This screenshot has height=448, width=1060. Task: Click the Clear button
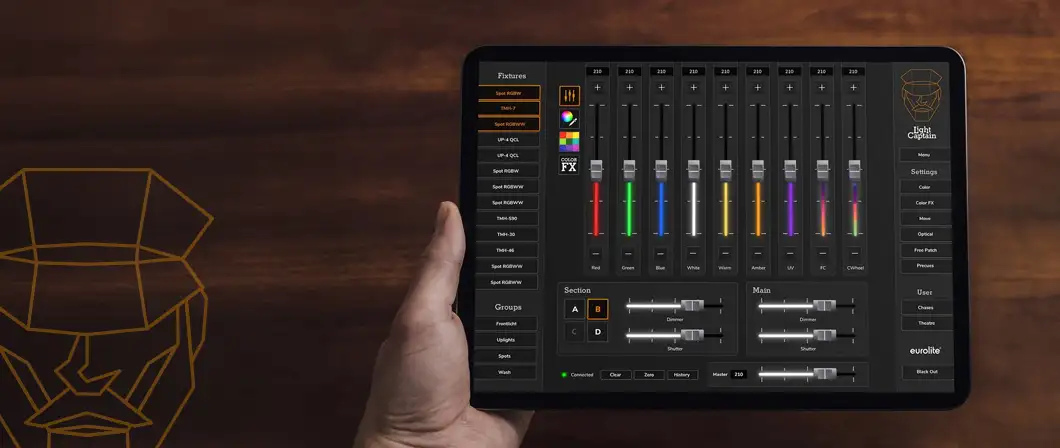tap(615, 375)
